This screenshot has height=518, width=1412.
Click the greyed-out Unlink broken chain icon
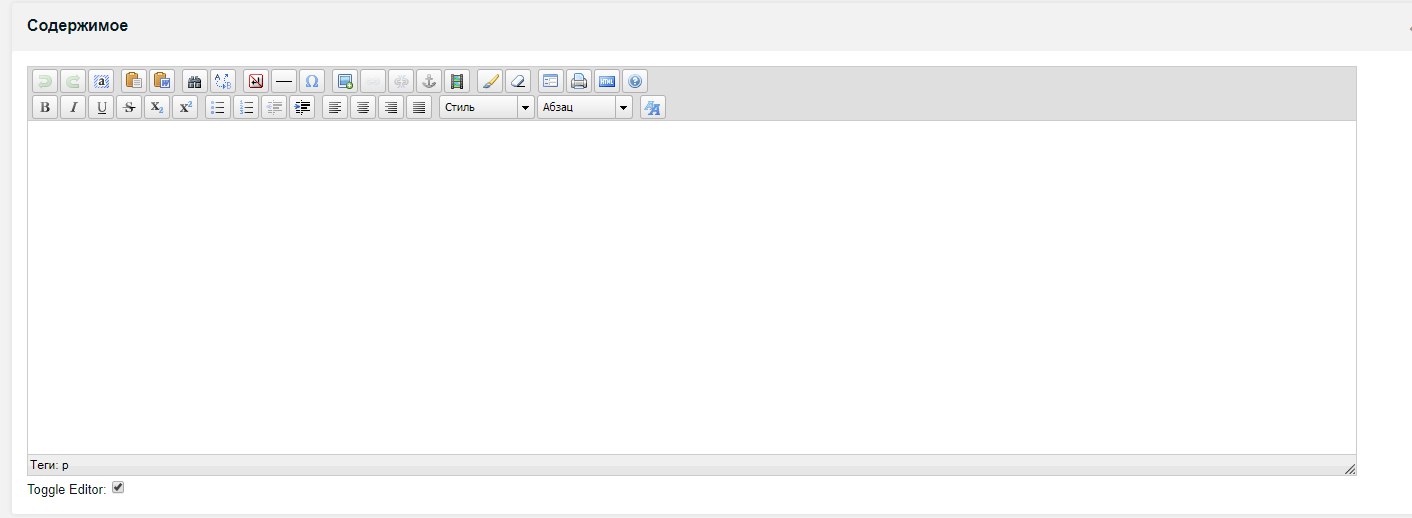click(401, 81)
